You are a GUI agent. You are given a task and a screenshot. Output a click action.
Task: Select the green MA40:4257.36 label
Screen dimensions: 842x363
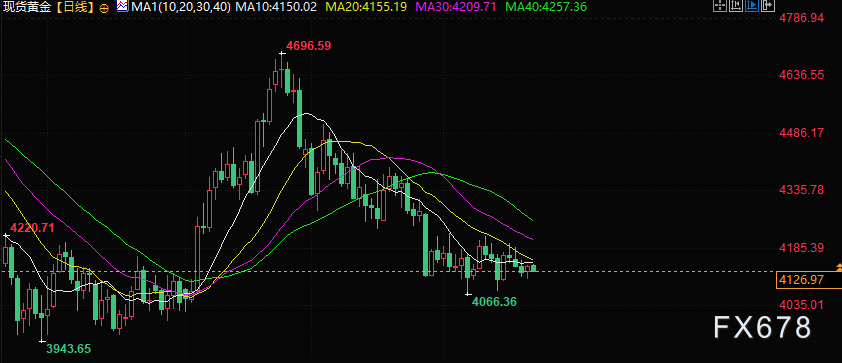(x=547, y=7)
